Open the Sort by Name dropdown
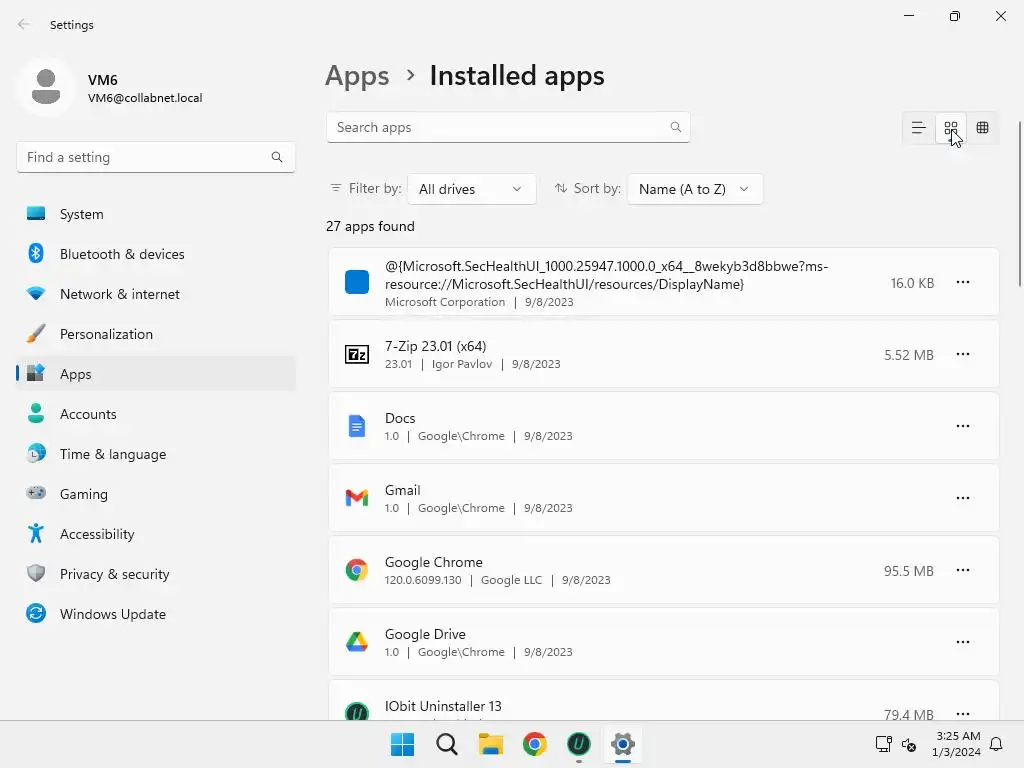This screenshot has width=1024, height=768. point(695,189)
